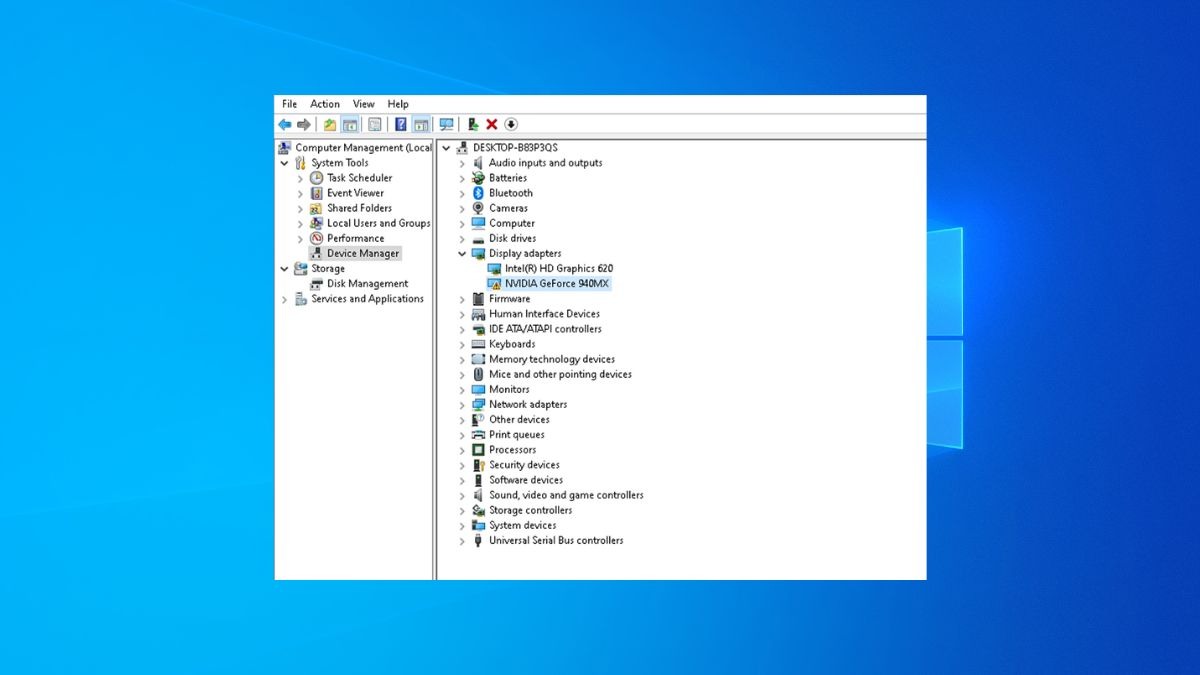Viewport: 1200px width, 675px height.
Task: Click the Properties toolbar icon
Action: tap(375, 124)
